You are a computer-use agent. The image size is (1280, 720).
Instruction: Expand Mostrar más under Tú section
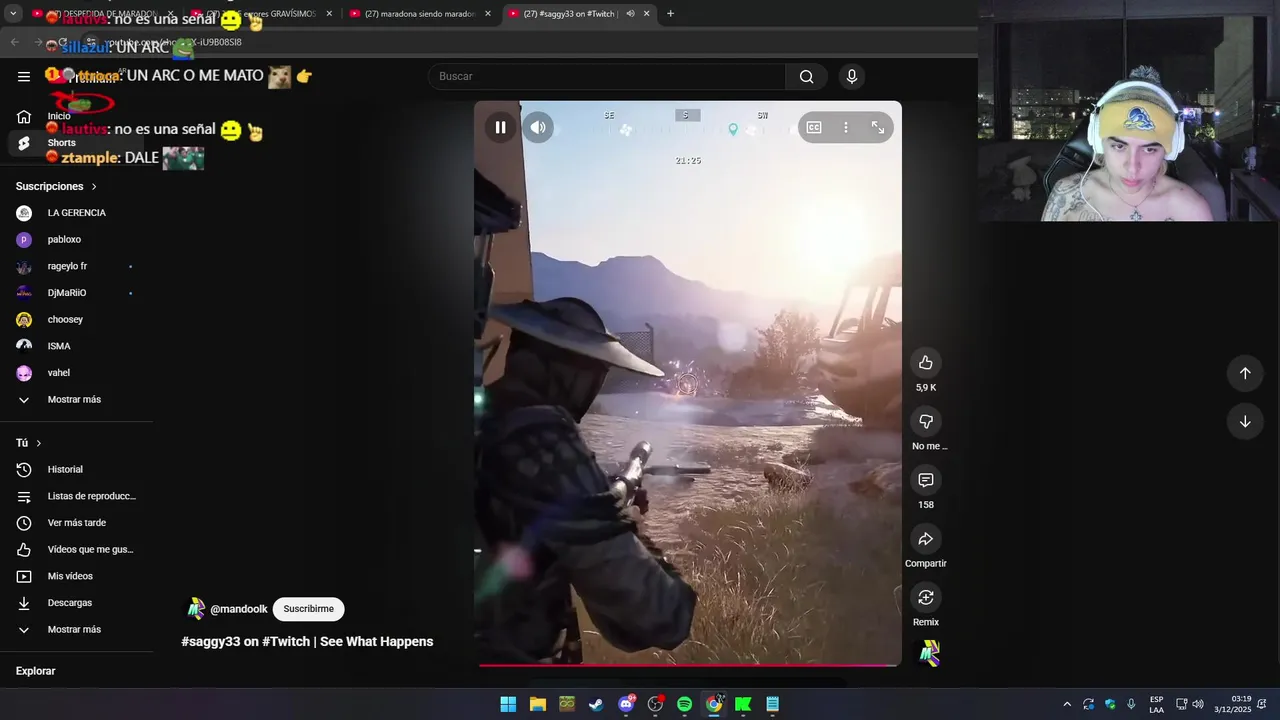click(76, 630)
